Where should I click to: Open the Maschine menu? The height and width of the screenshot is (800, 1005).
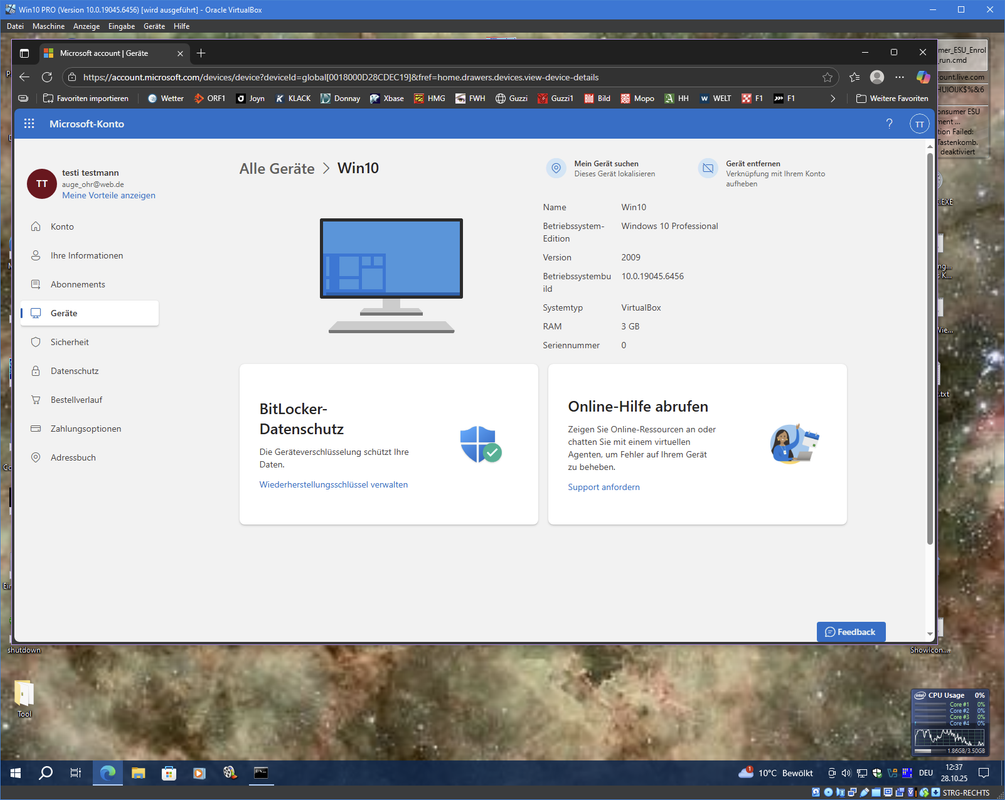point(49,26)
